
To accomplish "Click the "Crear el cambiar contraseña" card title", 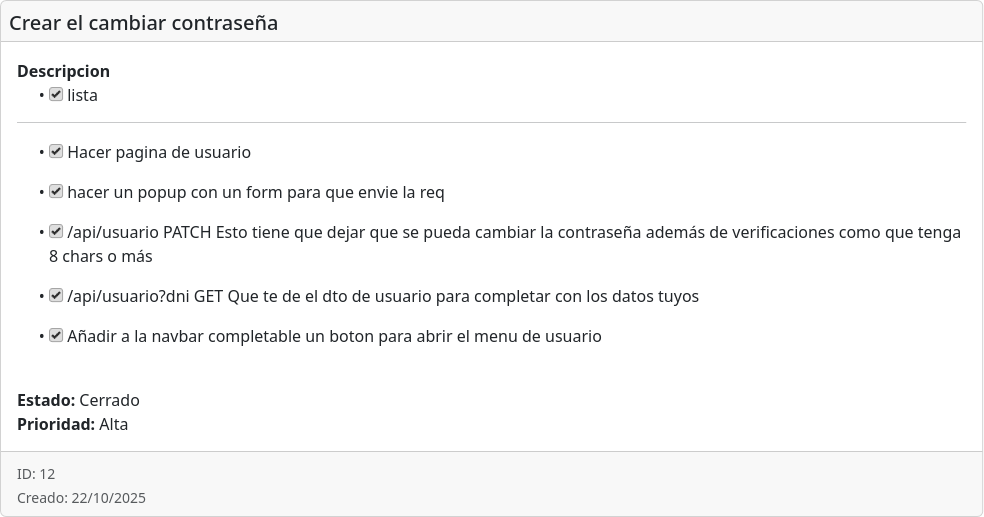I will click(x=144, y=22).
